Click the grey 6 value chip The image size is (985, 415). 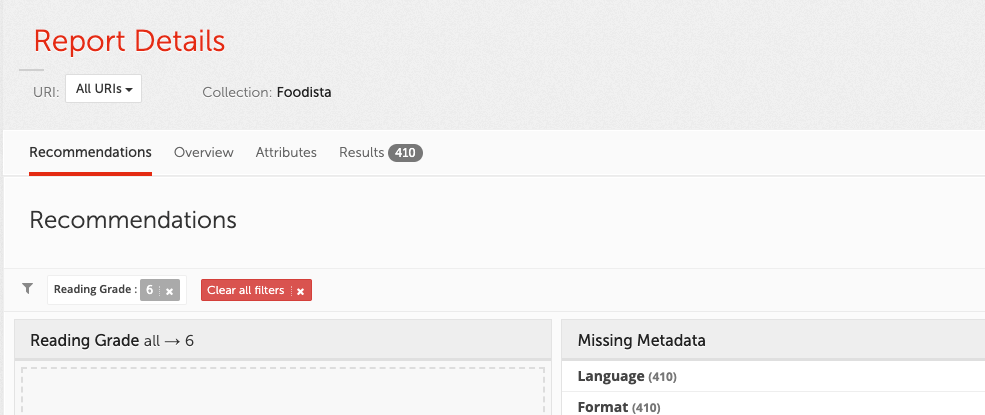pos(150,290)
